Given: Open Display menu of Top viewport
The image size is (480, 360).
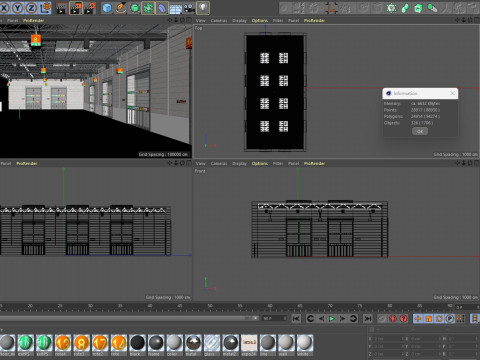Looking at the screenshot, I should point(239,21).
